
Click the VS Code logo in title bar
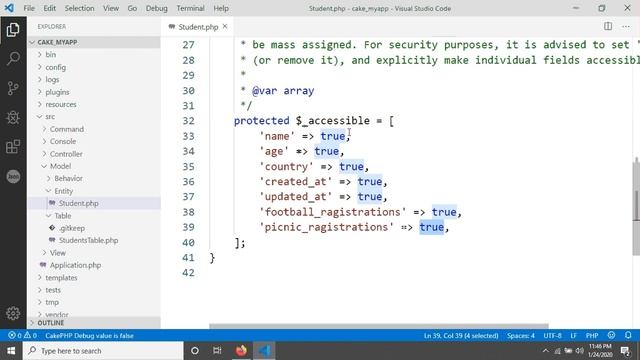point(9,8)
